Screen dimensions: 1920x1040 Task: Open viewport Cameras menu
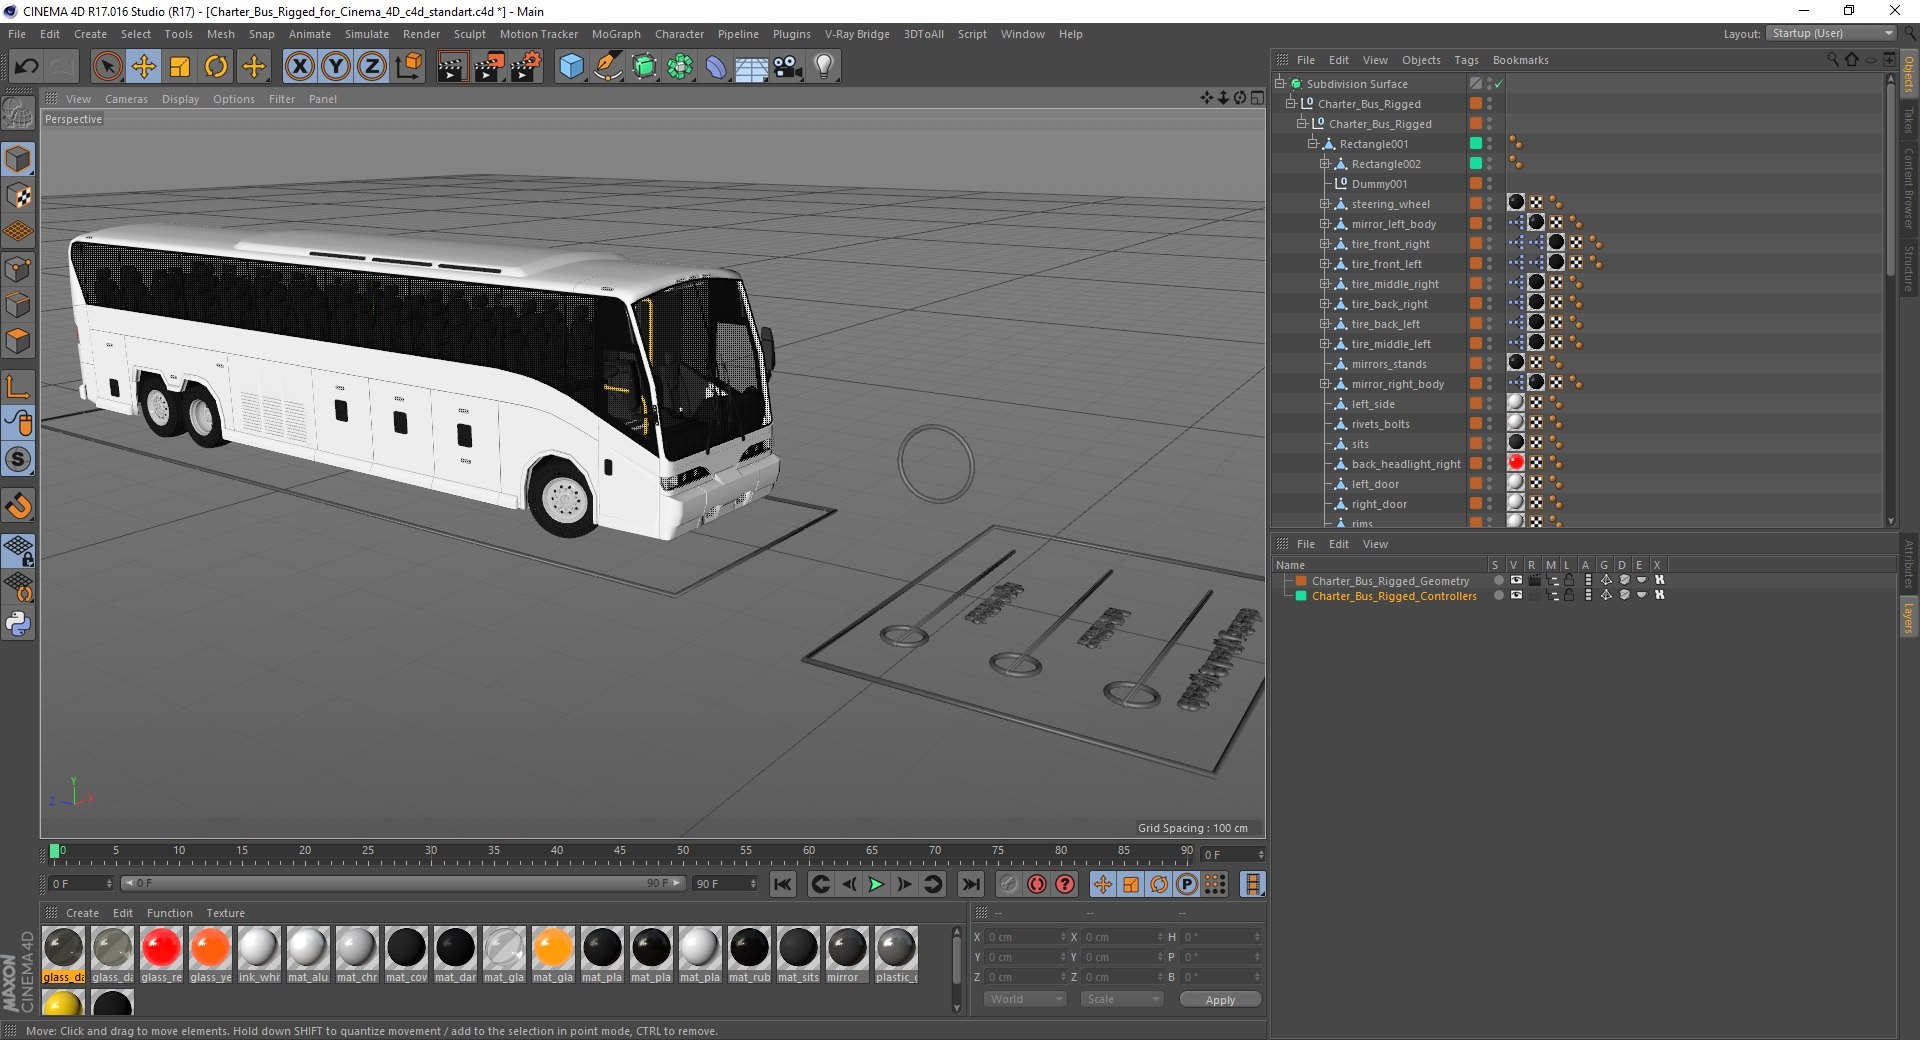[x=126, y=99]
